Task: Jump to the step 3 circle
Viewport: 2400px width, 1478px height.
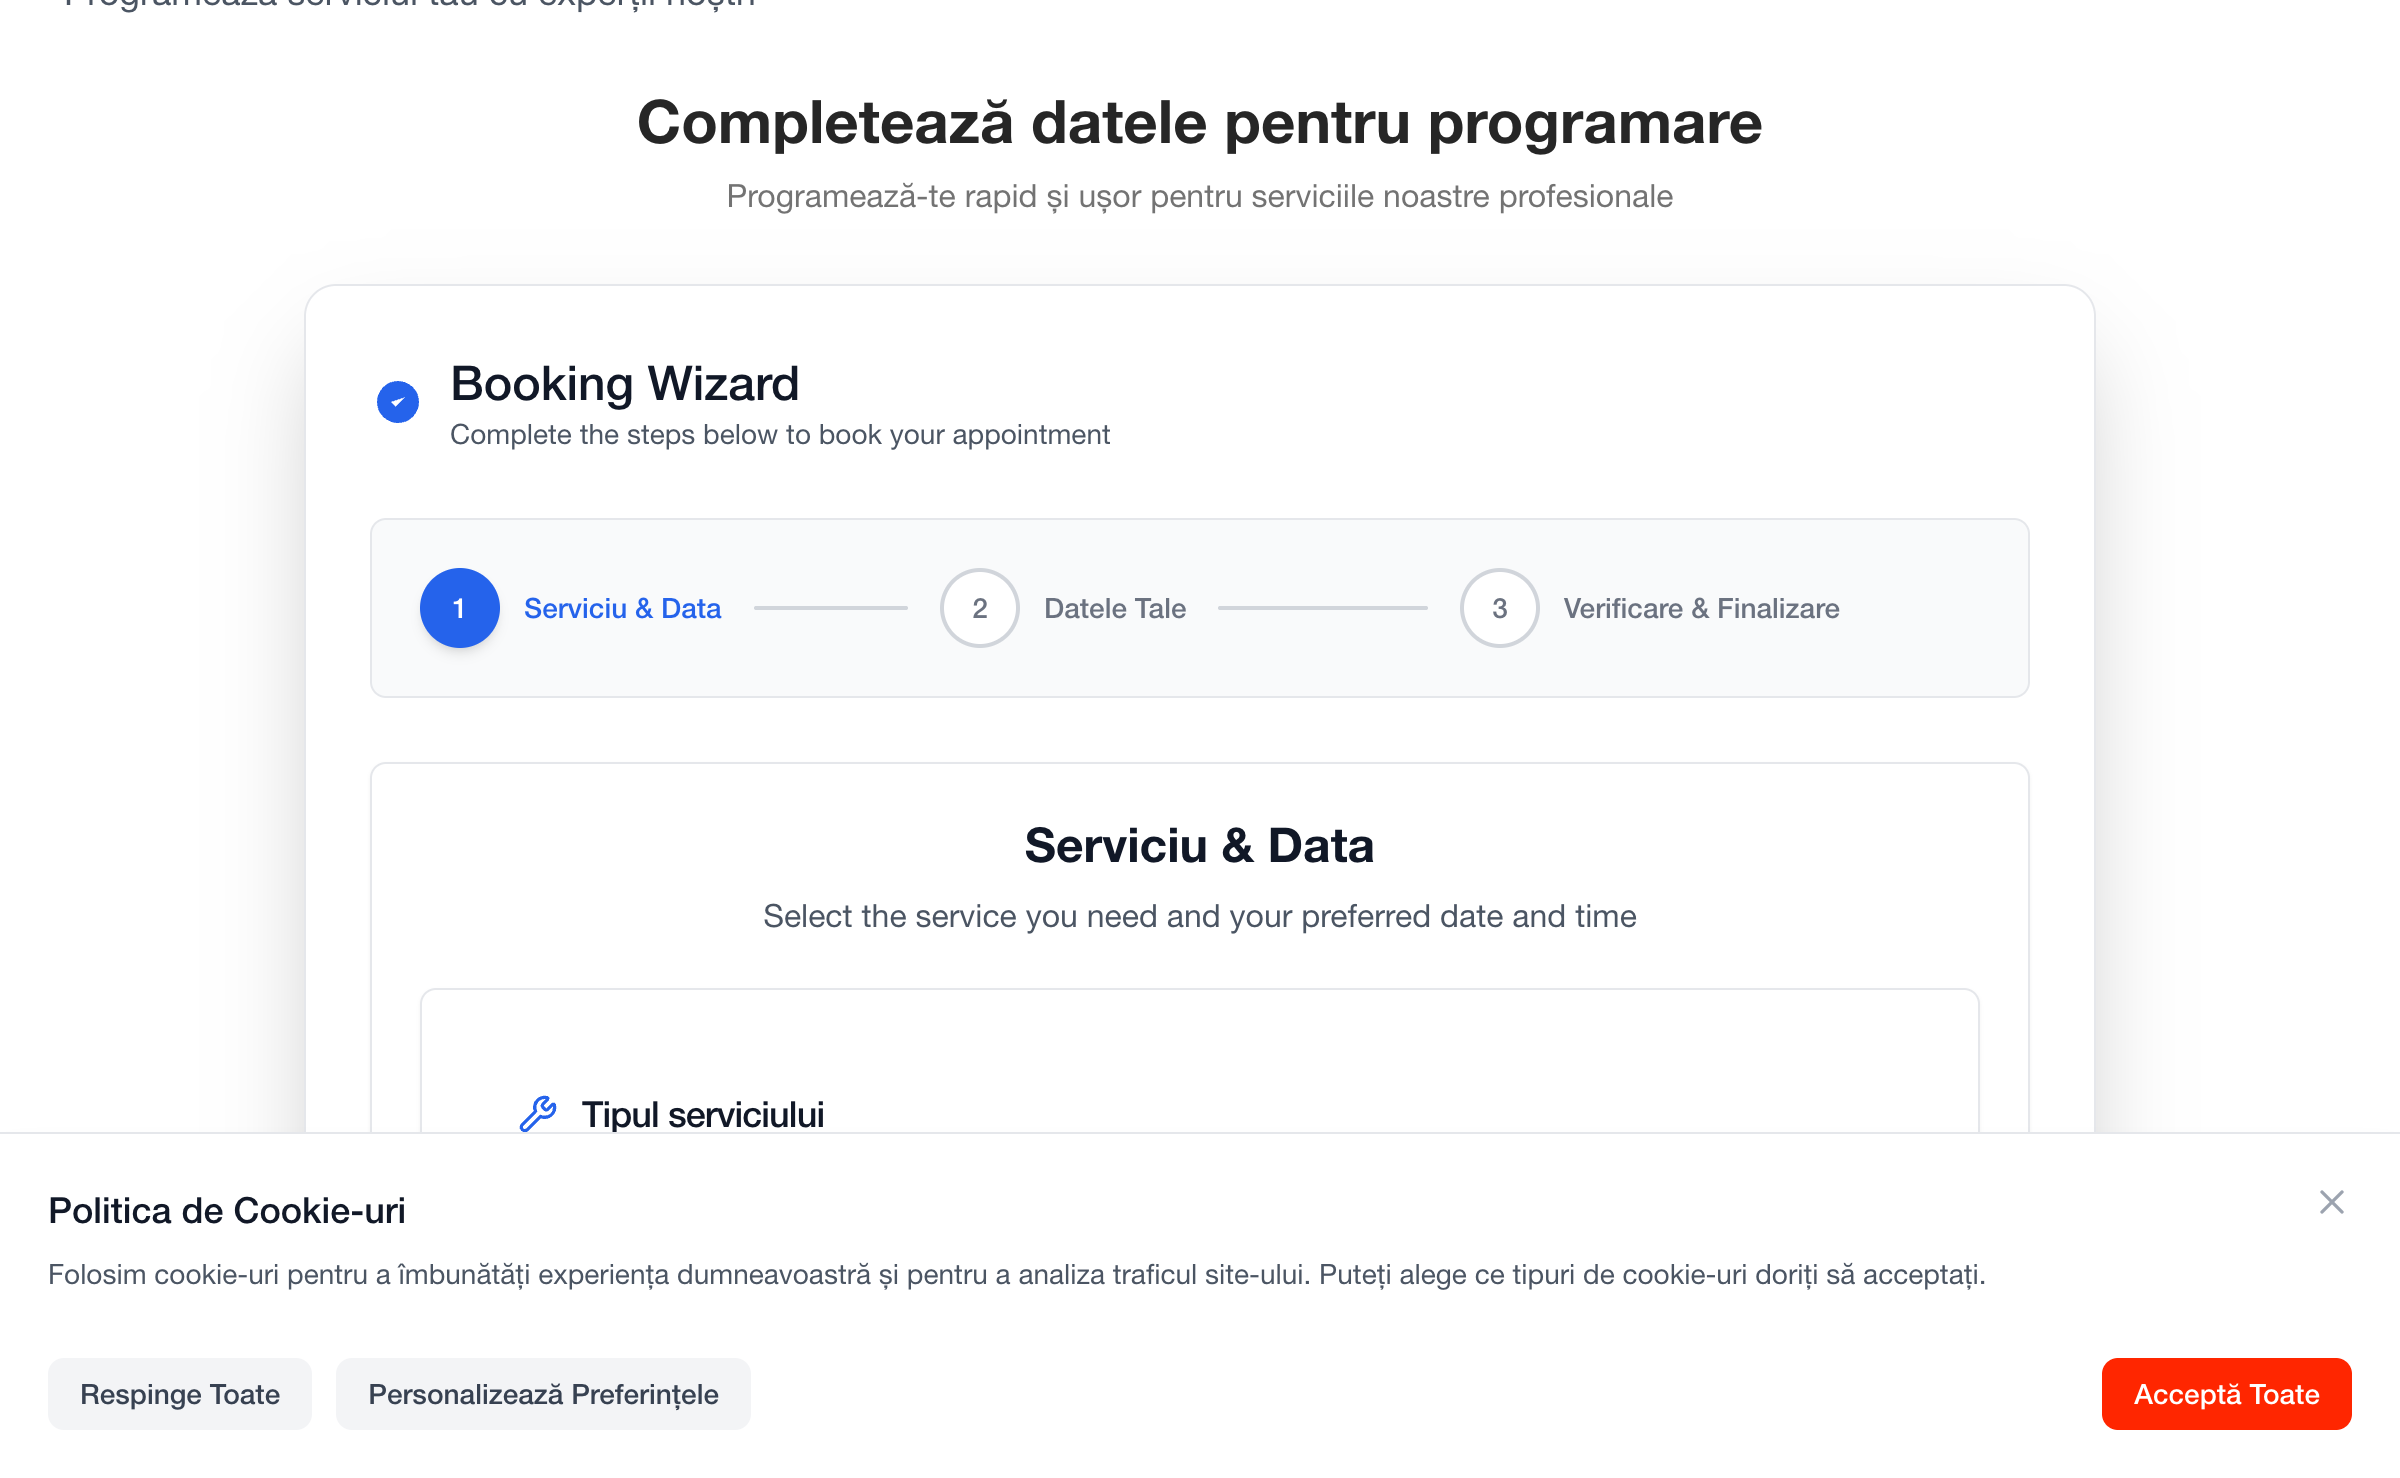Action: (x=1499, y=608)
